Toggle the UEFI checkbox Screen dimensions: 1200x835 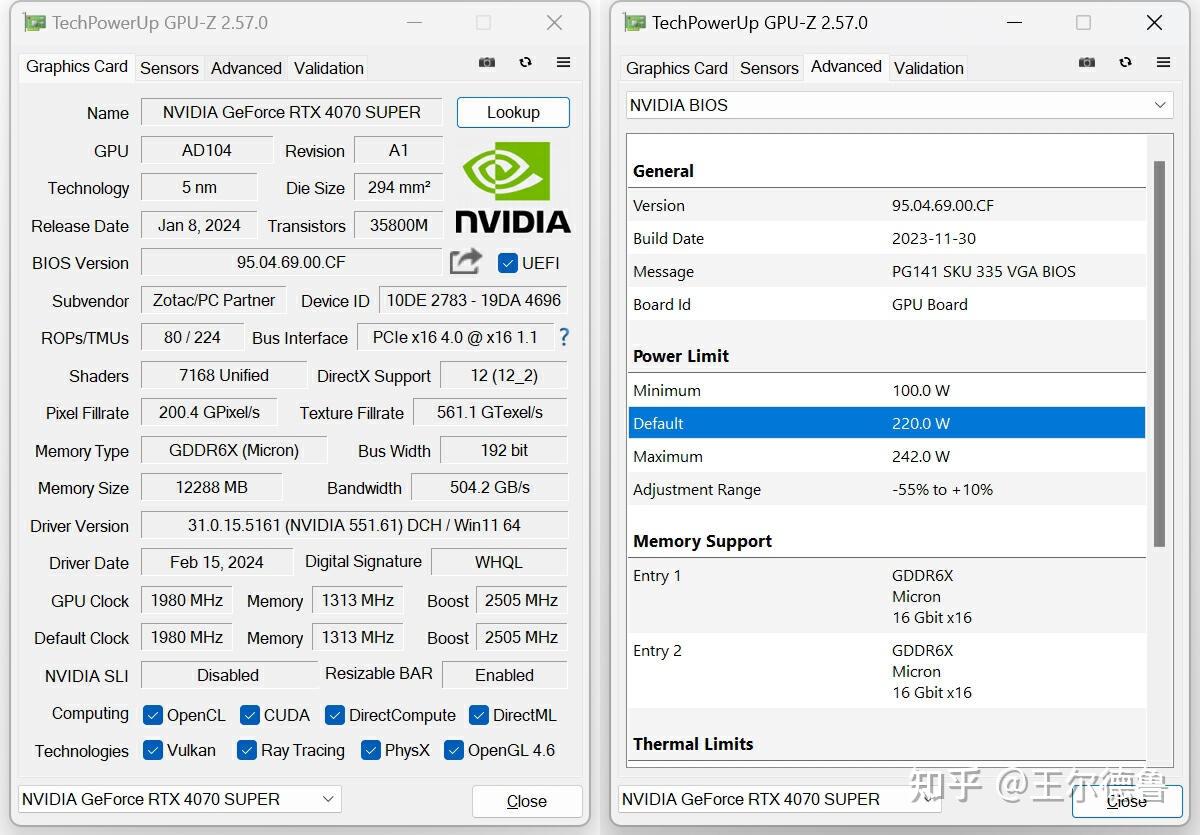[x=507, y=263]
